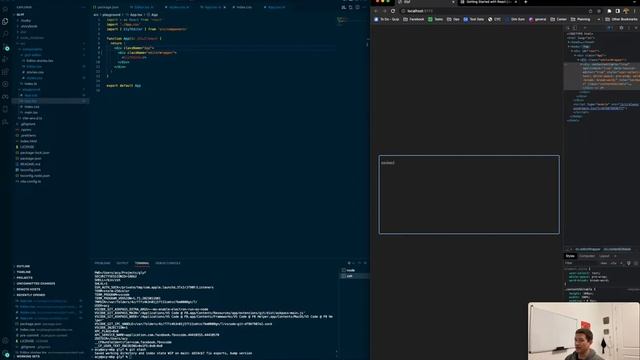
Task: Collapse the RECENTLY OPENED section
Action: 31,295
